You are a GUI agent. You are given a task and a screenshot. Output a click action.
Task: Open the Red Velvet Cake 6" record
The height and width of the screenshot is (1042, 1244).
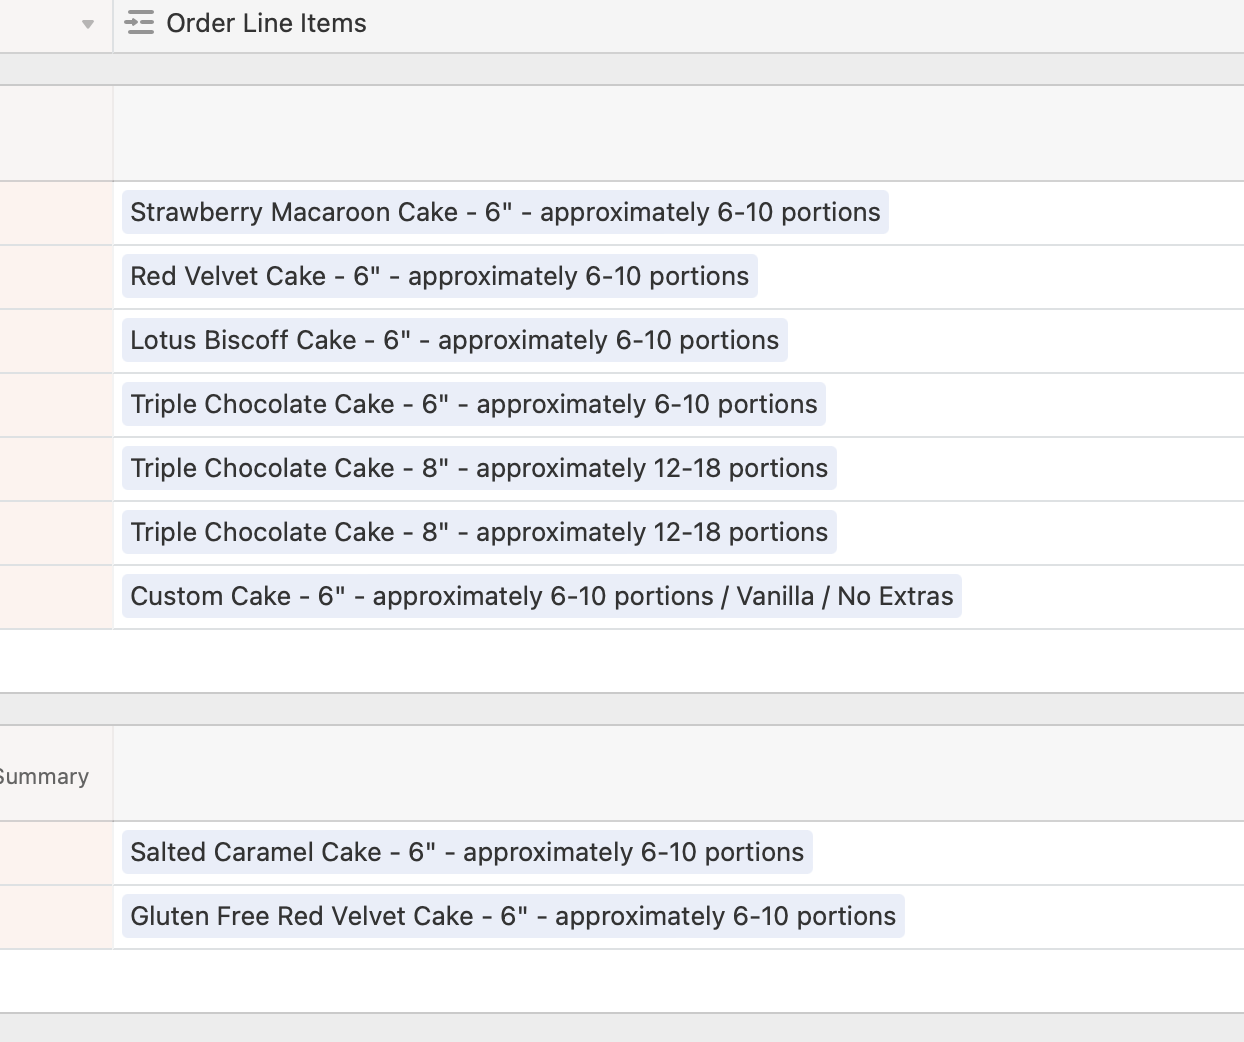click(440, 276)
